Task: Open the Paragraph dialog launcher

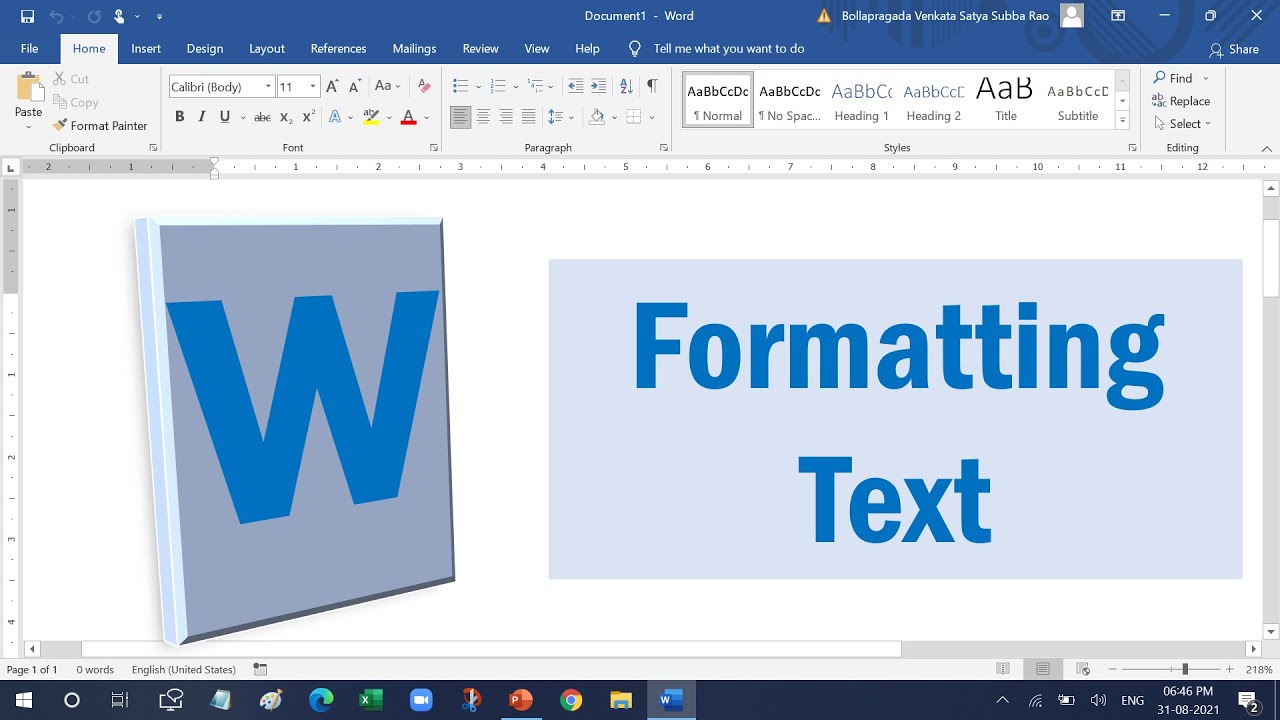Action: (663, 148)
